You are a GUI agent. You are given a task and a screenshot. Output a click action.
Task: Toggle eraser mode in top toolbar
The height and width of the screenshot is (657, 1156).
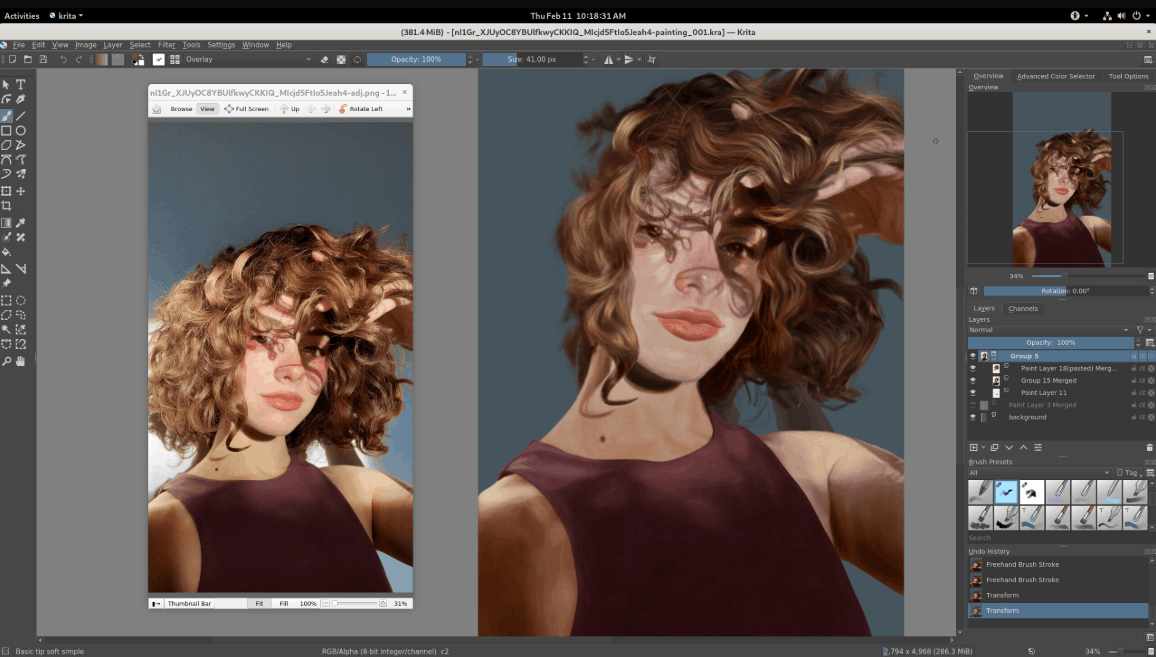pyautogui.click(x=324, y=60)
